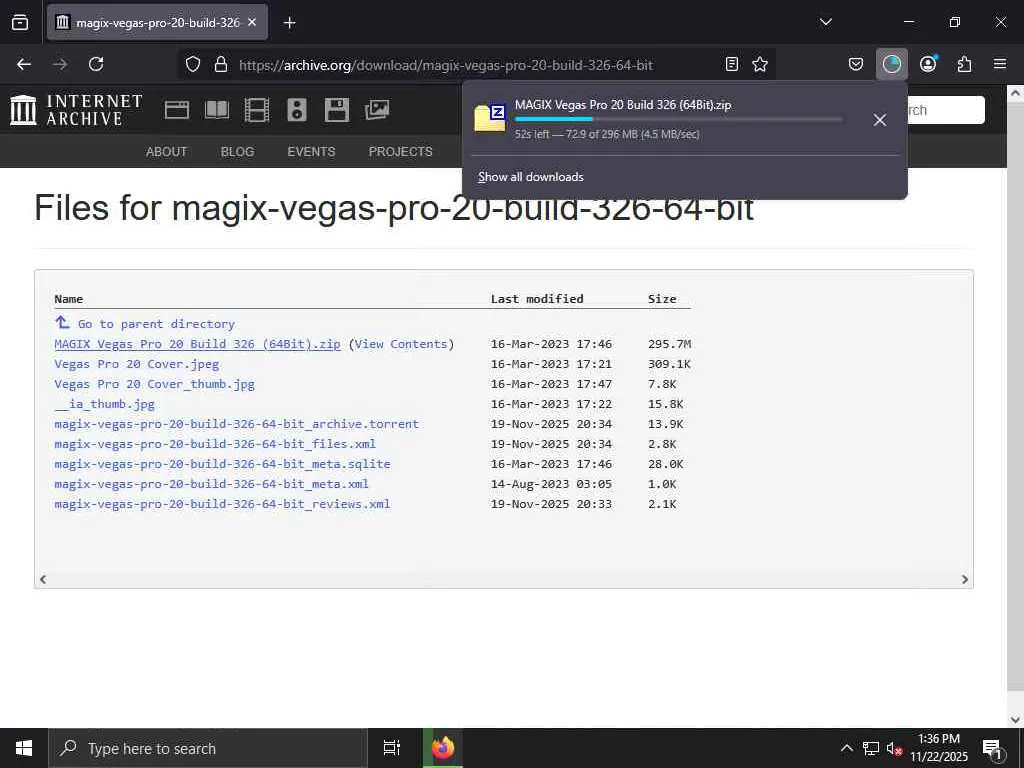Click the Firefox taskbar icon
This screenshot has width=1024, height=768.
pyautogui.click(x=443, y=748)
